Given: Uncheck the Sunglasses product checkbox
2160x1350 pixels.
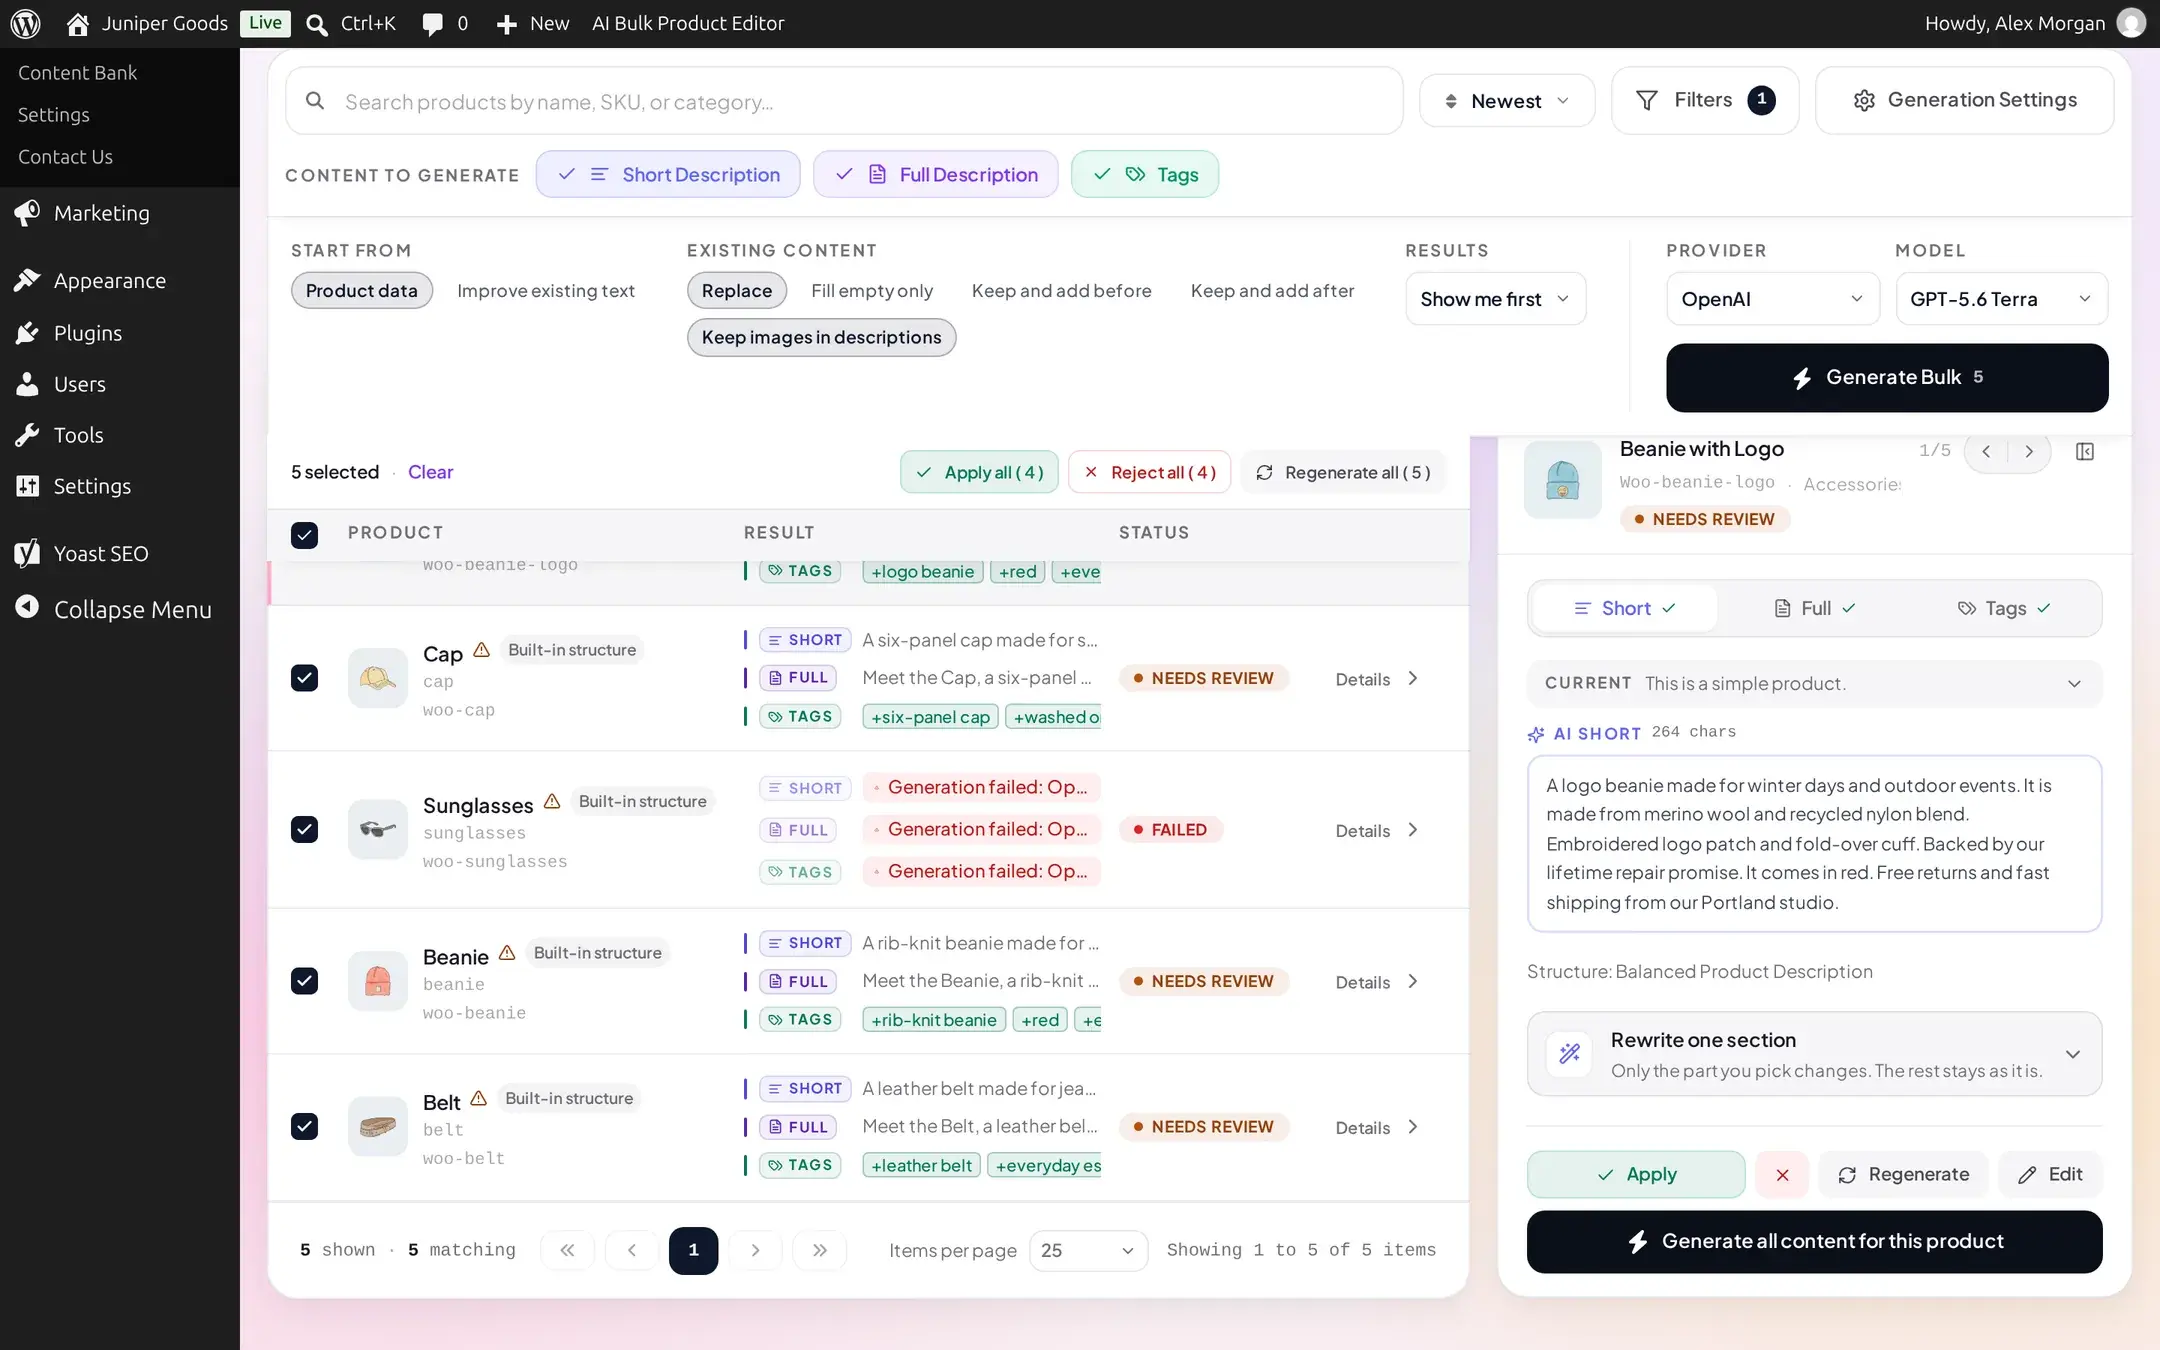Looking at the screenshot, I should [x=304, y=830].
